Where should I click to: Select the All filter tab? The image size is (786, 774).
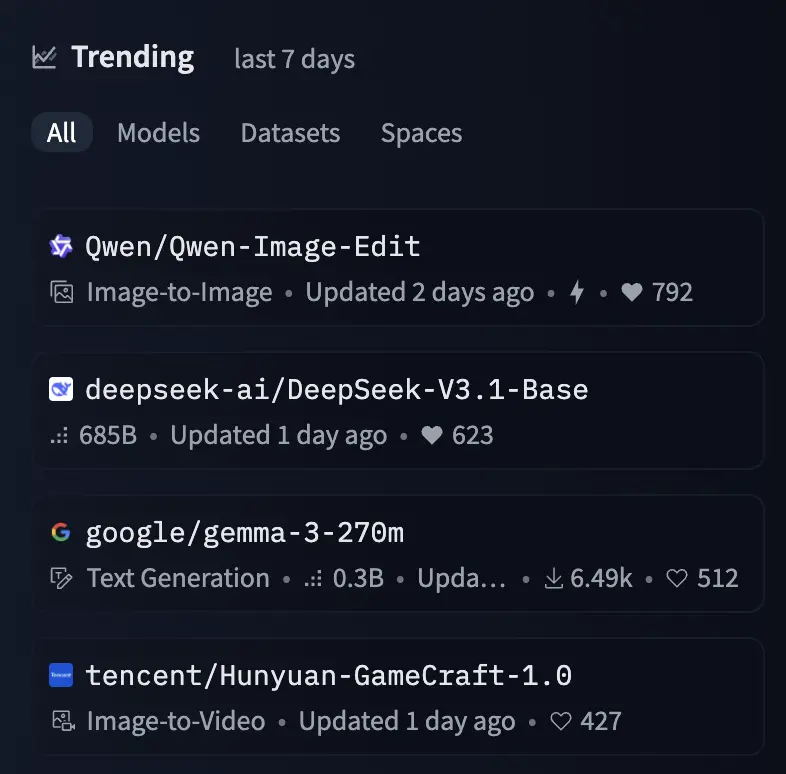[61, 133]
